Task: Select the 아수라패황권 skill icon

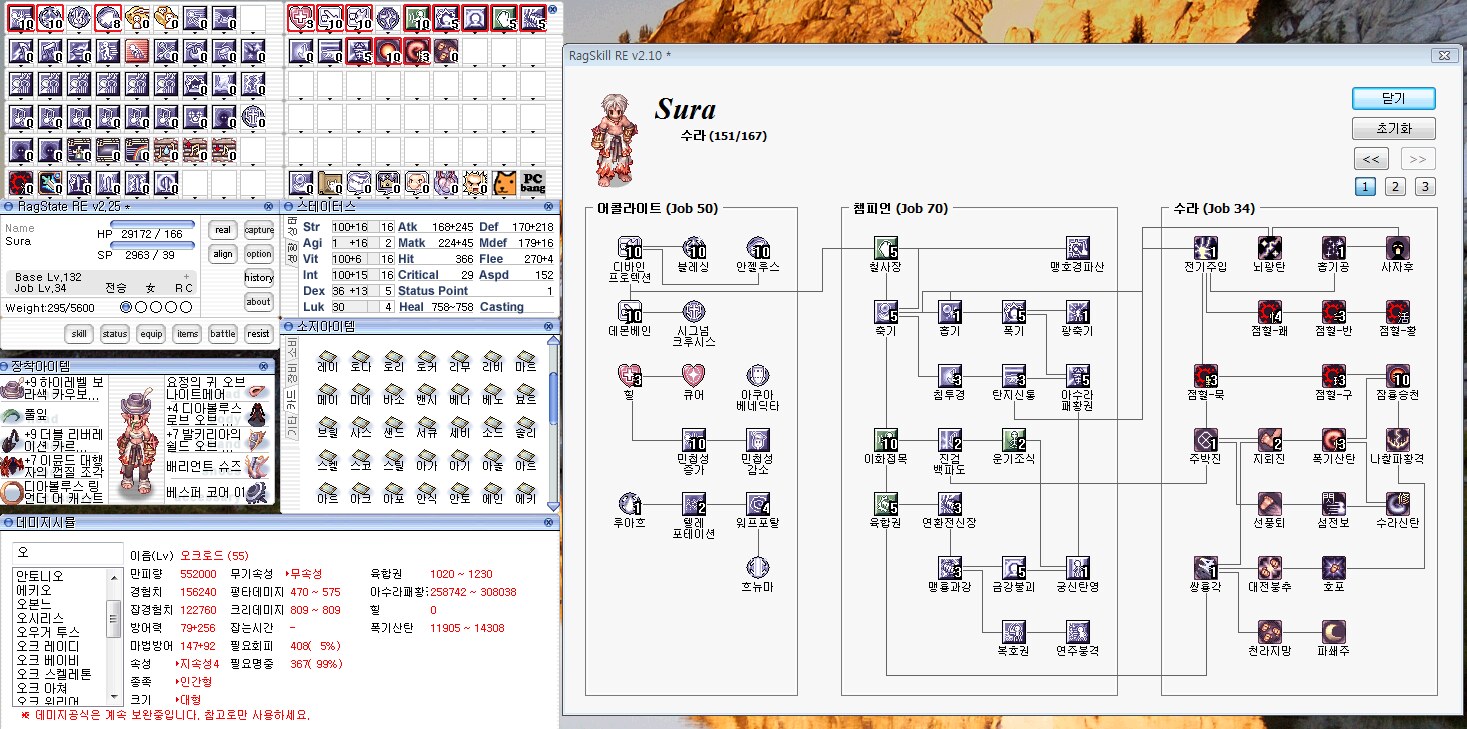Action: [1078, 376]
